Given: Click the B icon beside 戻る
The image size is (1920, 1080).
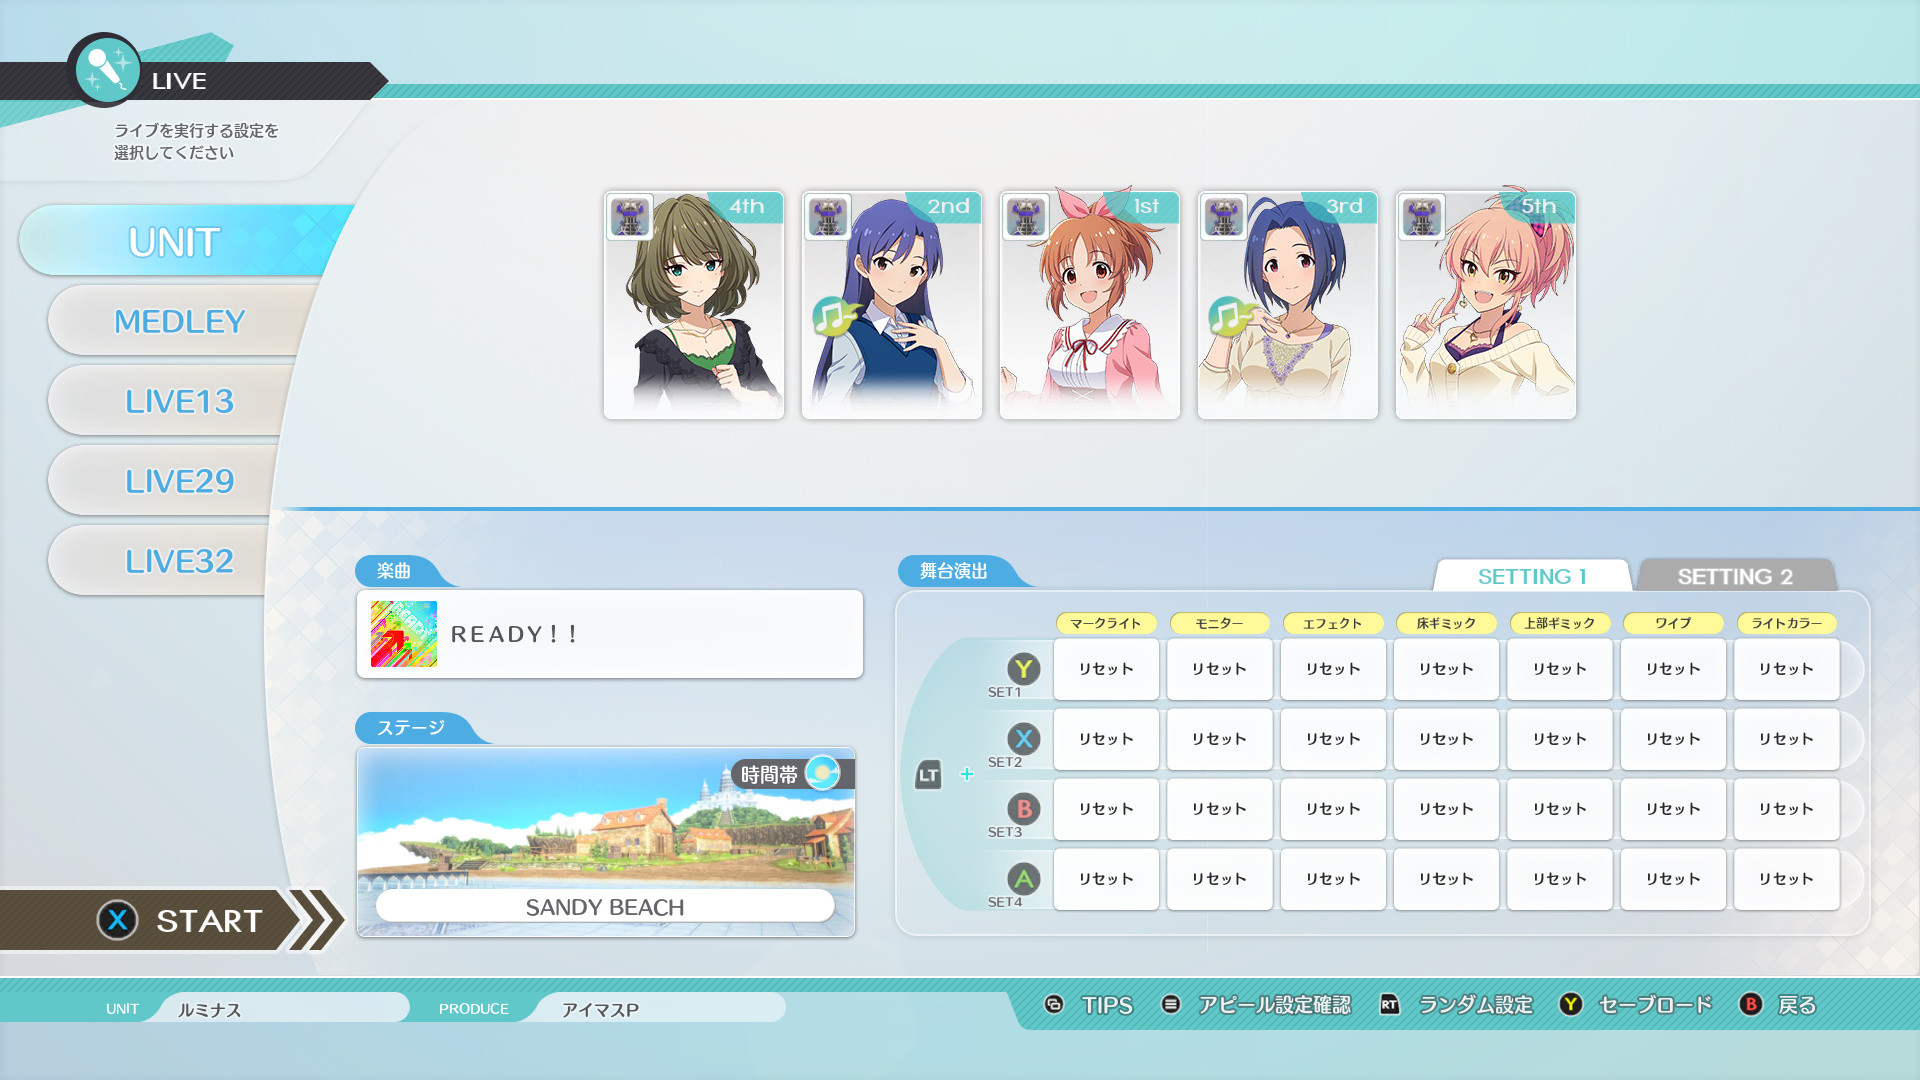Looking at the screenshot, I should [x=1750, y=1005].
